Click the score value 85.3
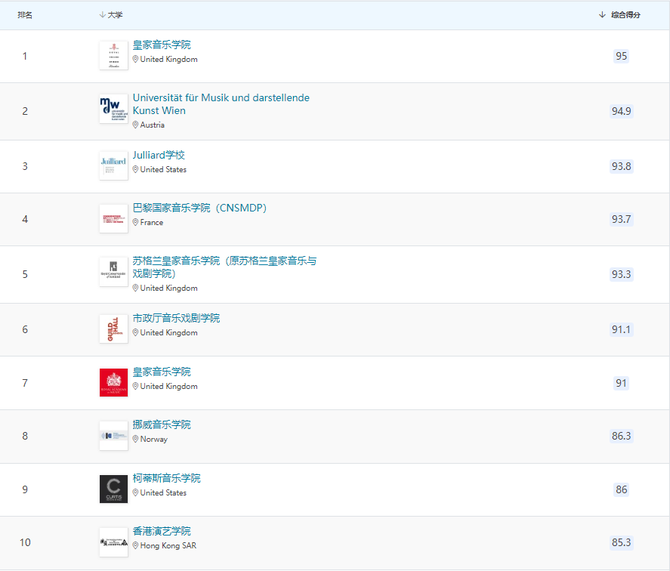This screenshot has height=571, width=670. [621, 542]
